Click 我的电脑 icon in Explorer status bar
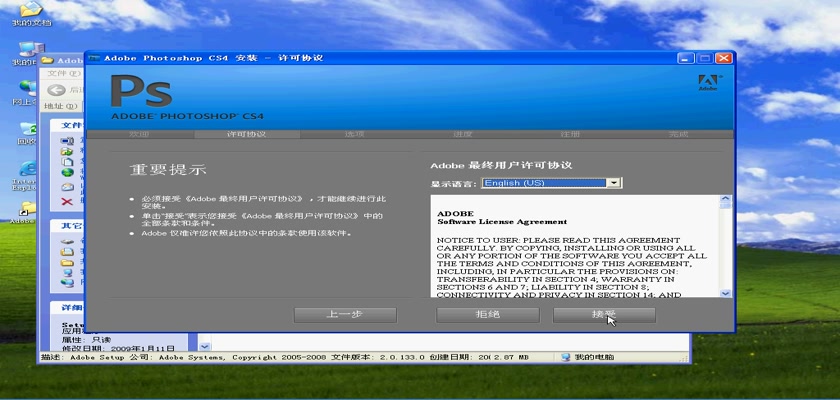The width and height of the screenshot is (840, 400). (566, 357)
